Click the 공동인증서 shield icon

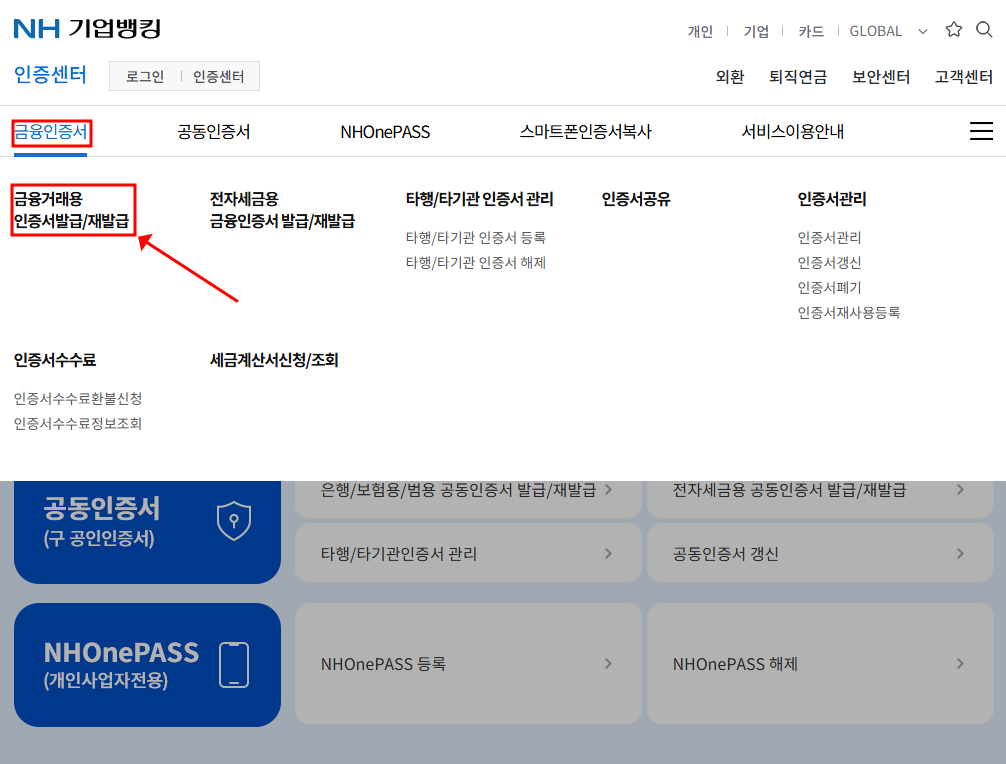[234, 520]
